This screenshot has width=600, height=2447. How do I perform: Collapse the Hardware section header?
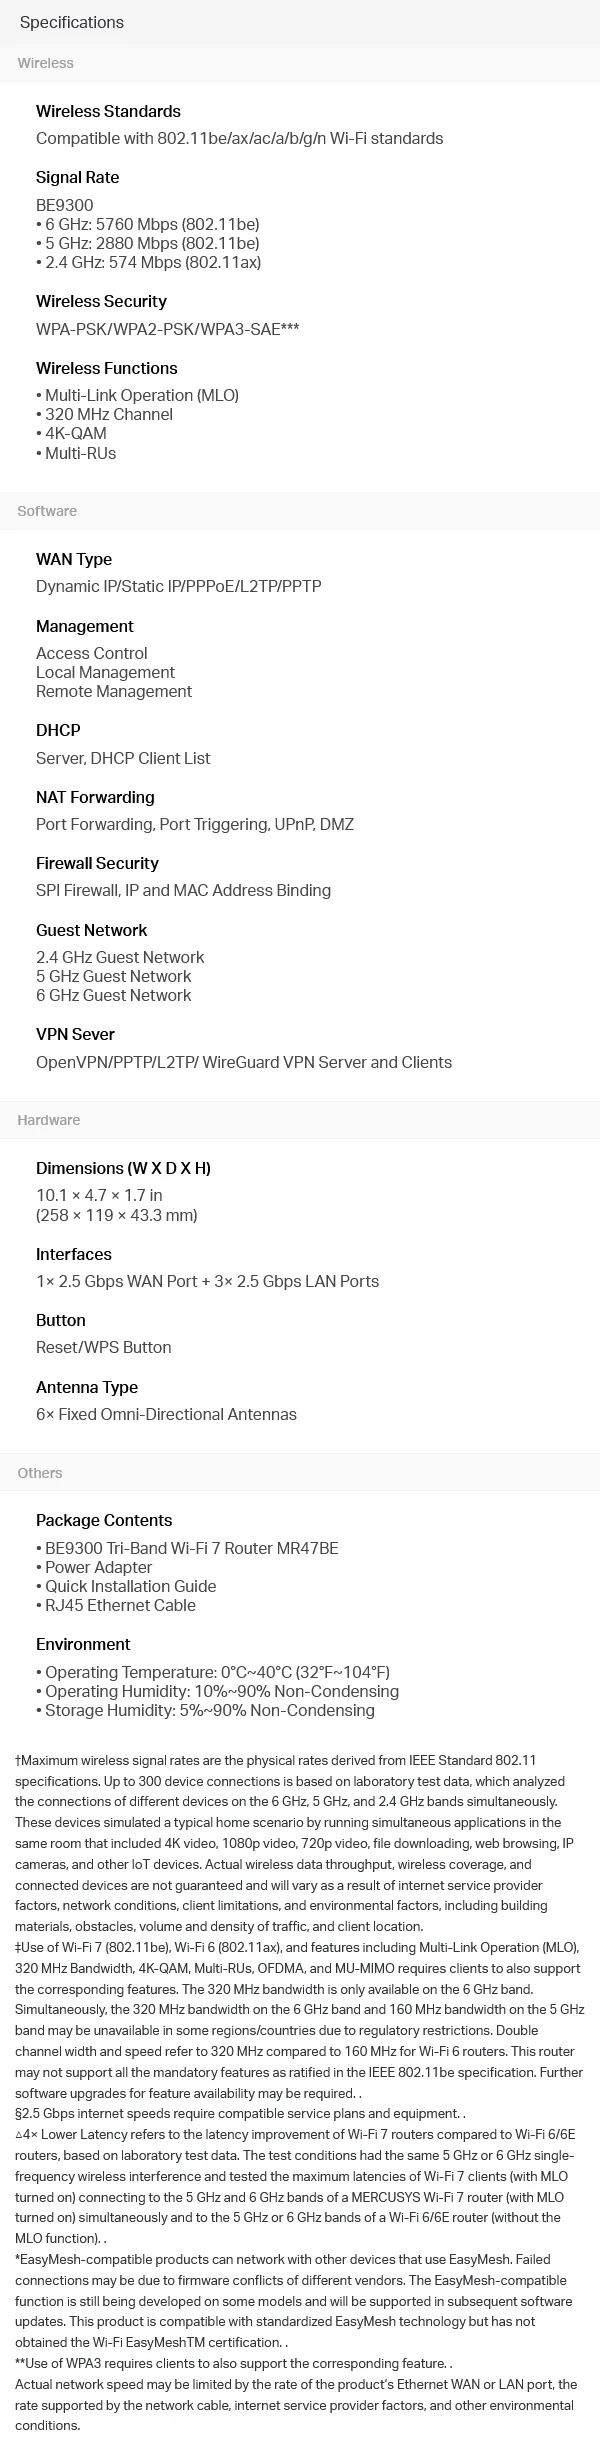[x=49, y=1120]
